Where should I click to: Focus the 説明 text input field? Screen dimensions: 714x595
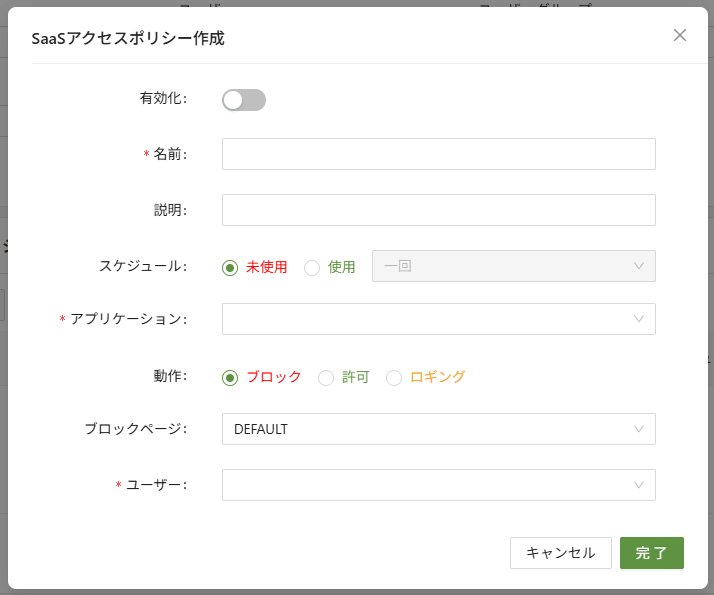click(x=438, y=210)
